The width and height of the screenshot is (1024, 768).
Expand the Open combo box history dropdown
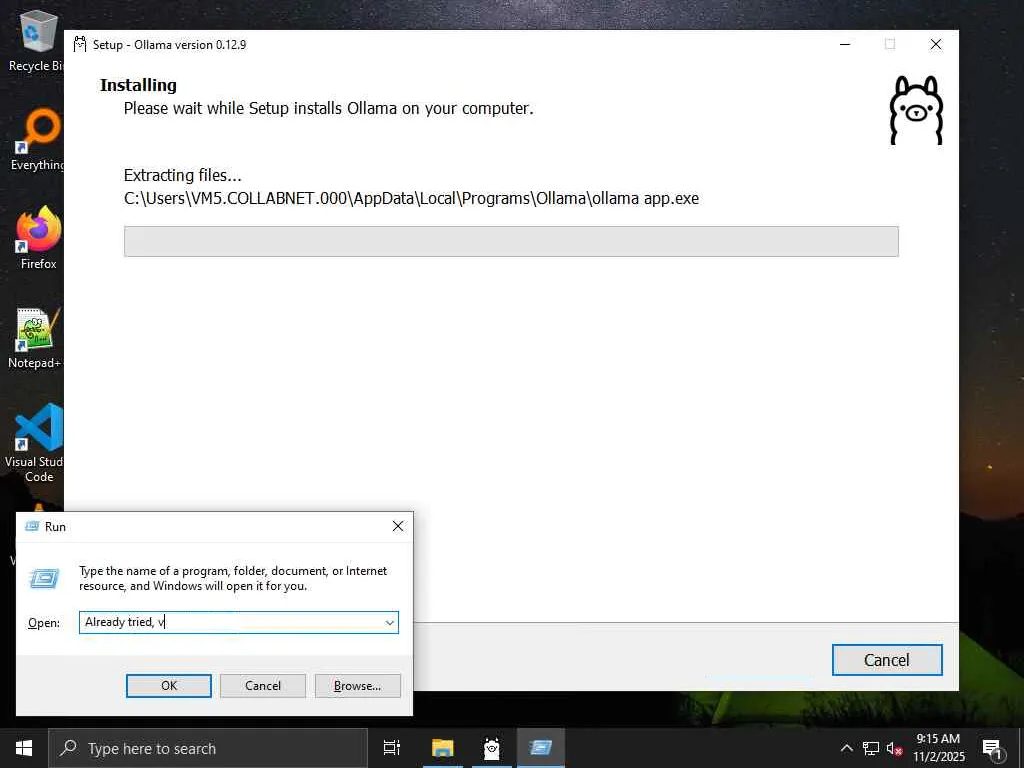pos(390,622)
